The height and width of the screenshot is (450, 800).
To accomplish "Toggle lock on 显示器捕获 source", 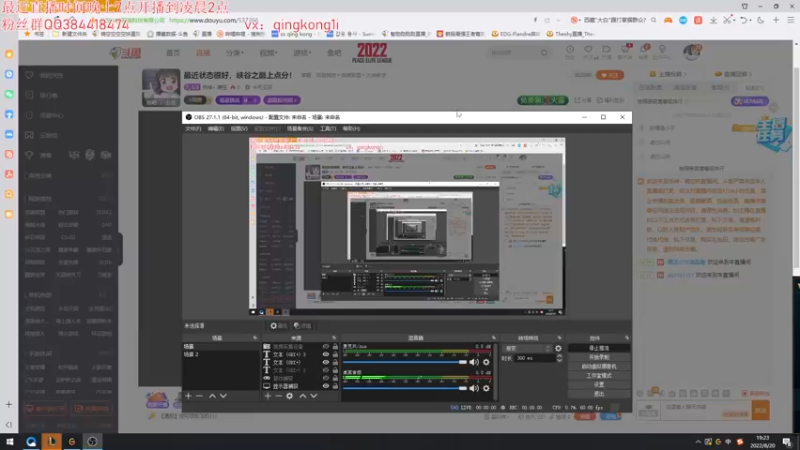I will click(335, 386).
